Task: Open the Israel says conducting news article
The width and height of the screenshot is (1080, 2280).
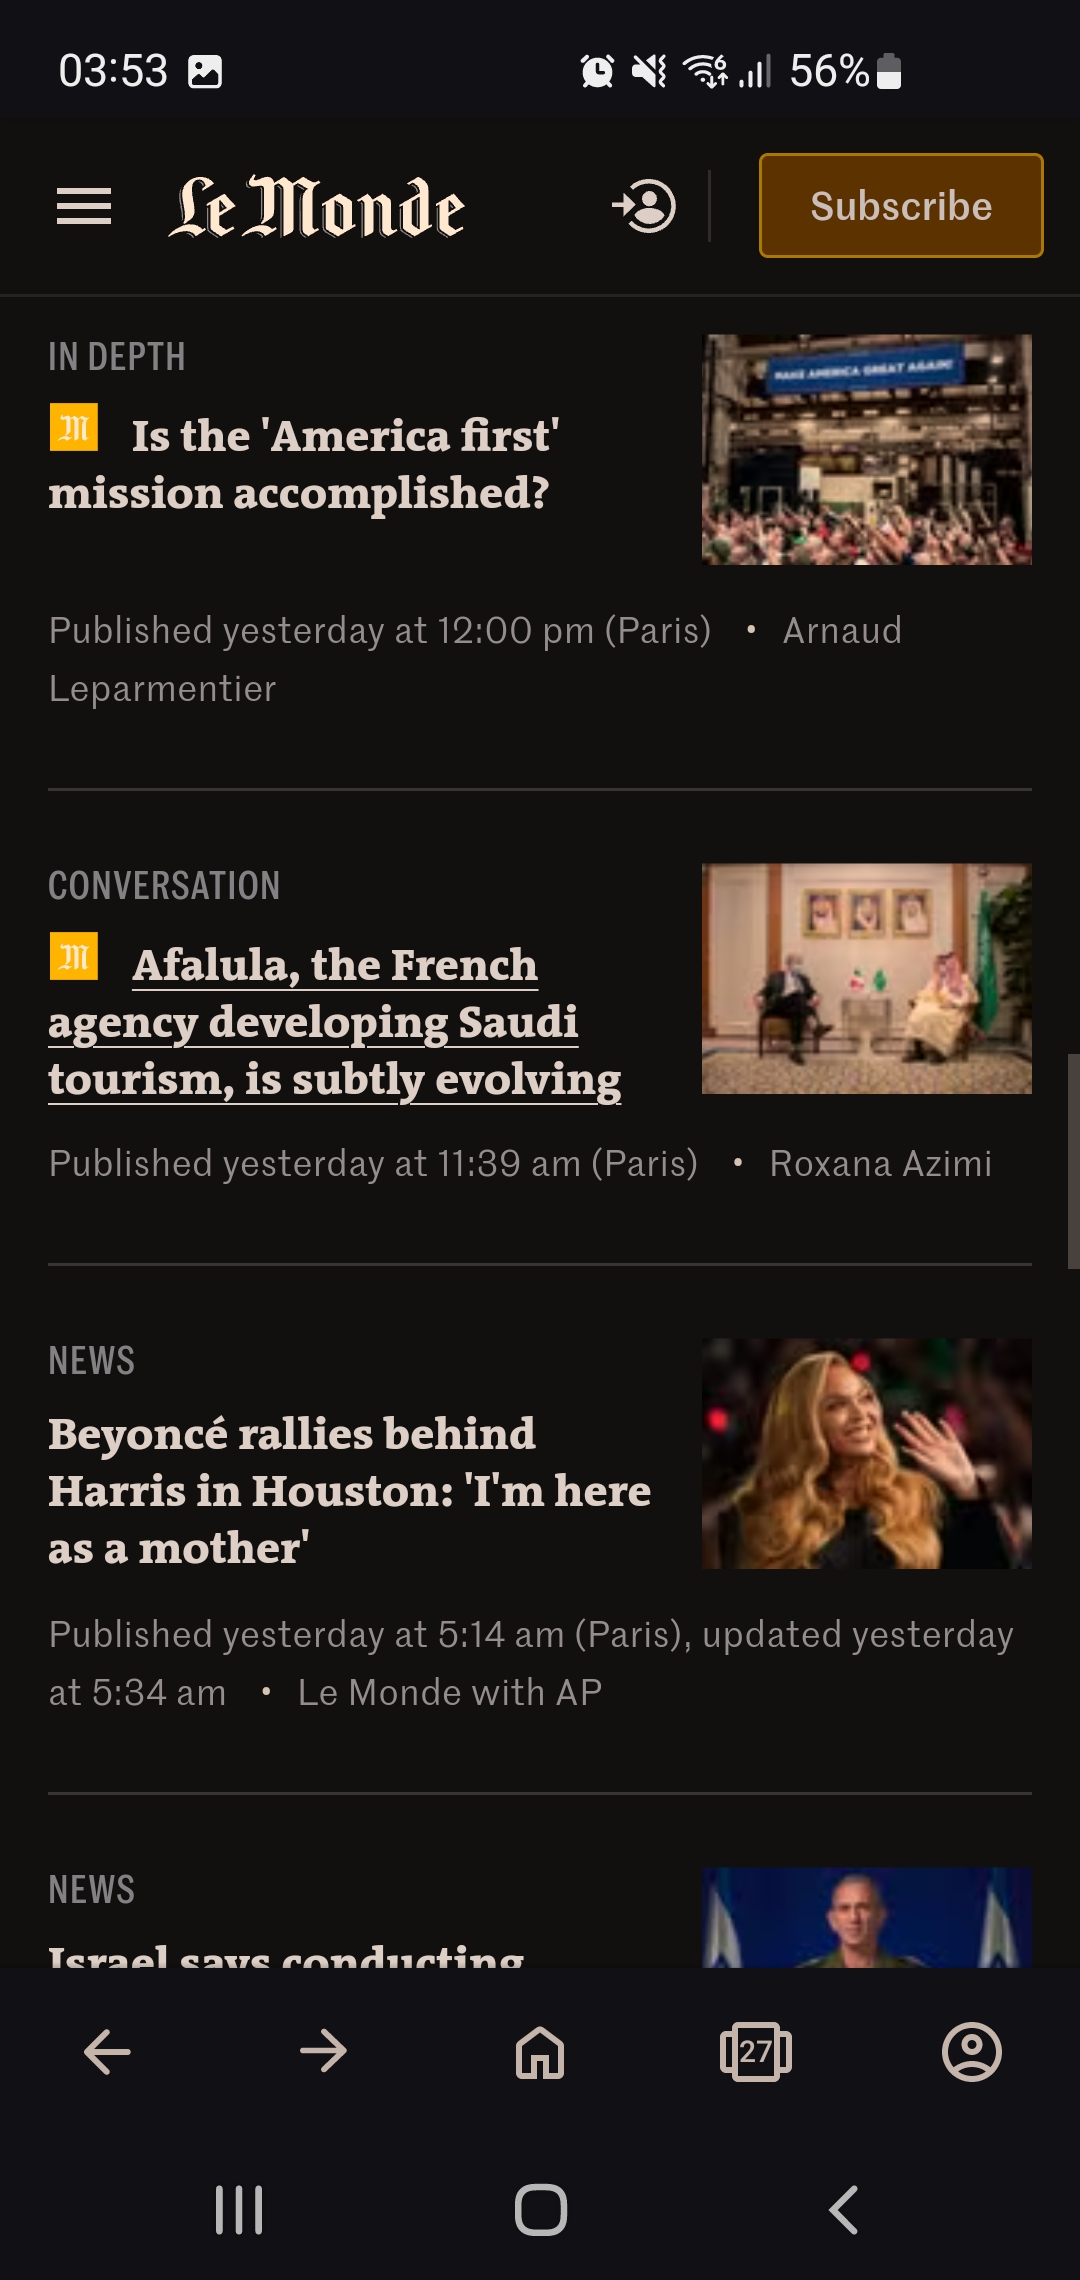Action: click(x=286, y=1954)
